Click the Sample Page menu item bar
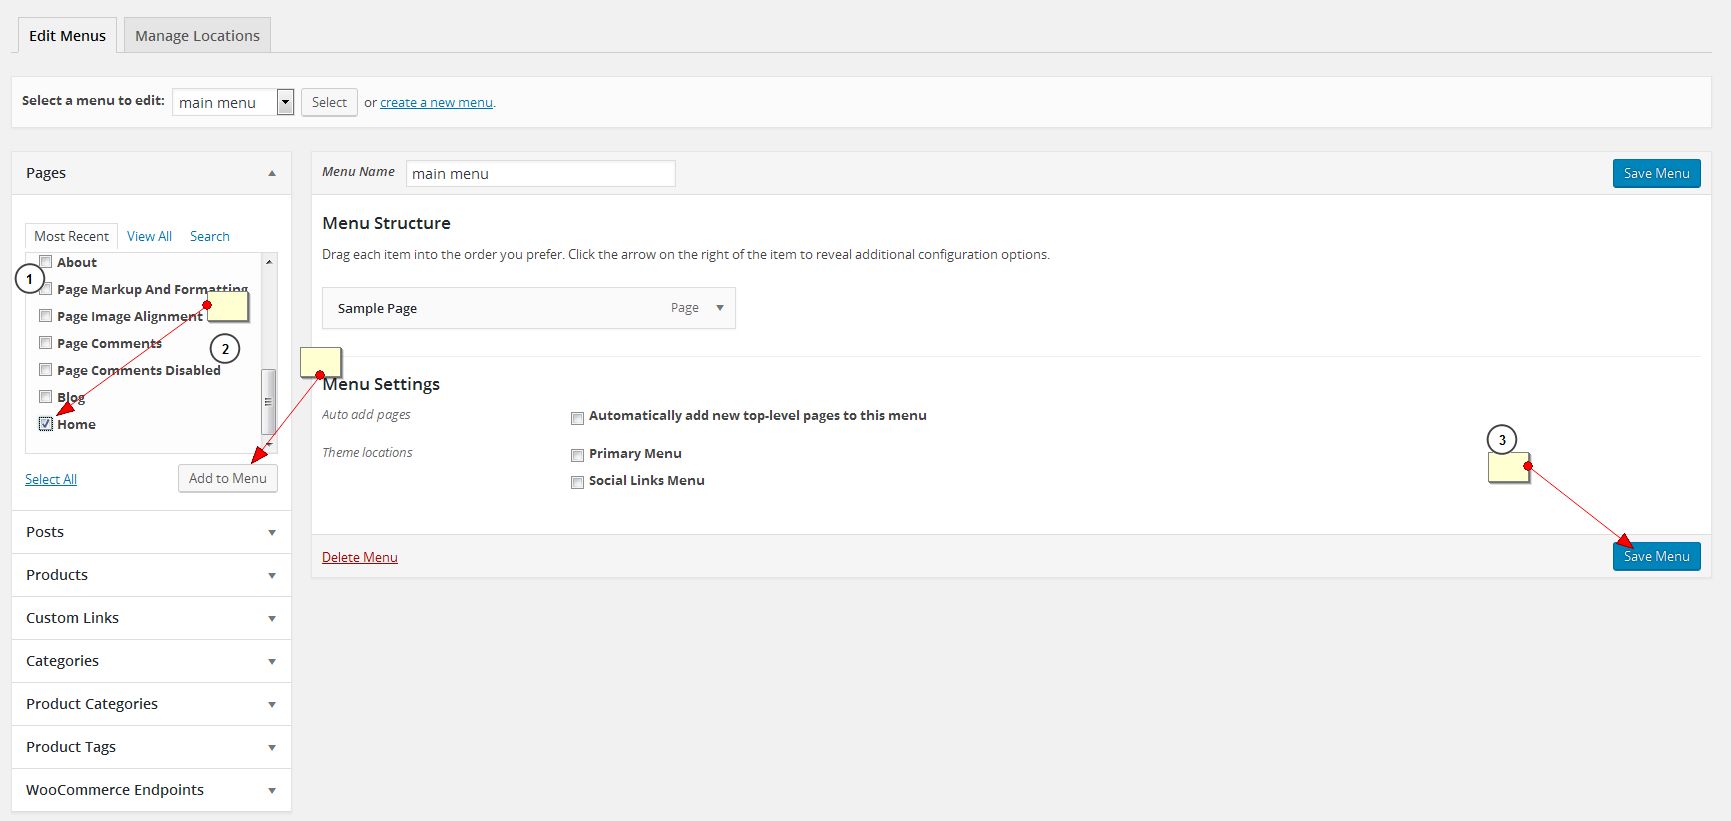The height and width of the screenshot is (821, 1731). (x=529, y=308)
